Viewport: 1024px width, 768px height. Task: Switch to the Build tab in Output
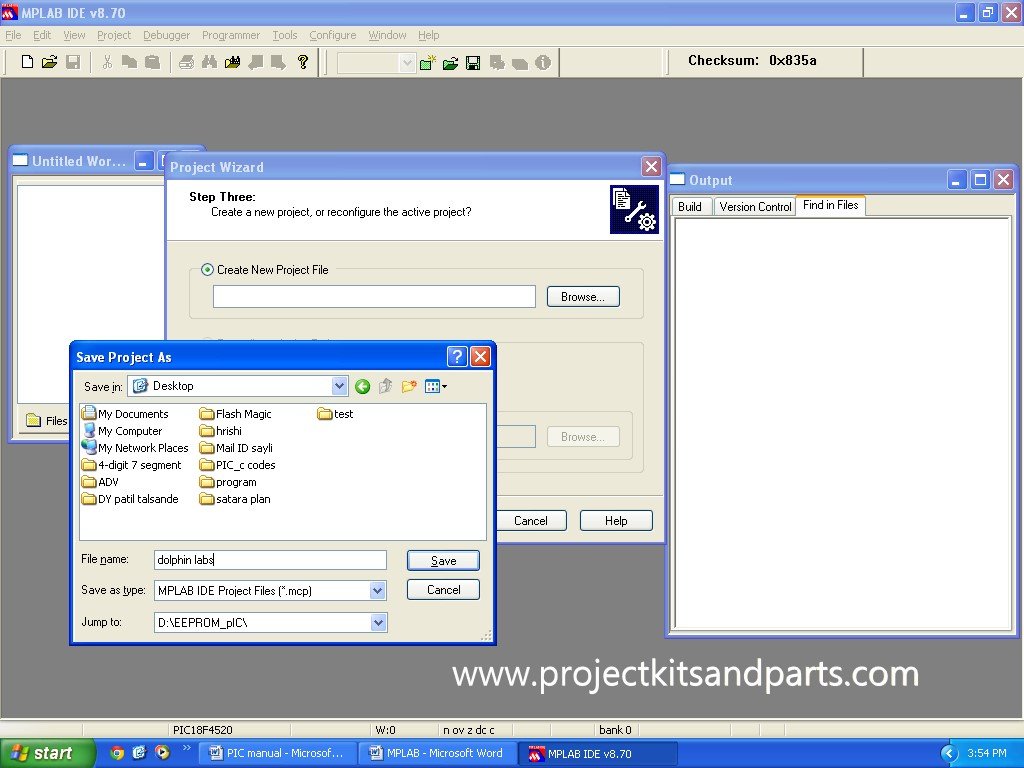(x=690, y=207)
